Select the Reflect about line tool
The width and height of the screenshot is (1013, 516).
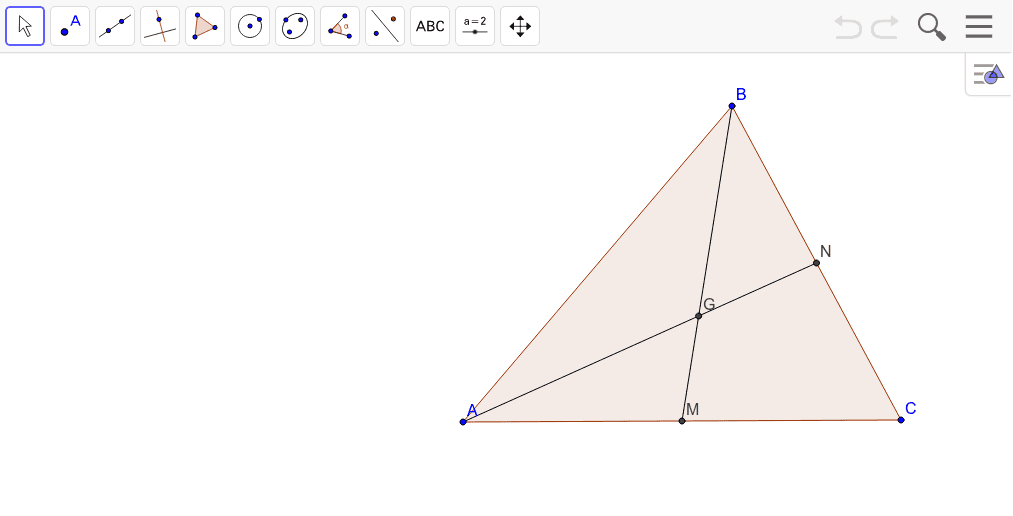(385, 26)
